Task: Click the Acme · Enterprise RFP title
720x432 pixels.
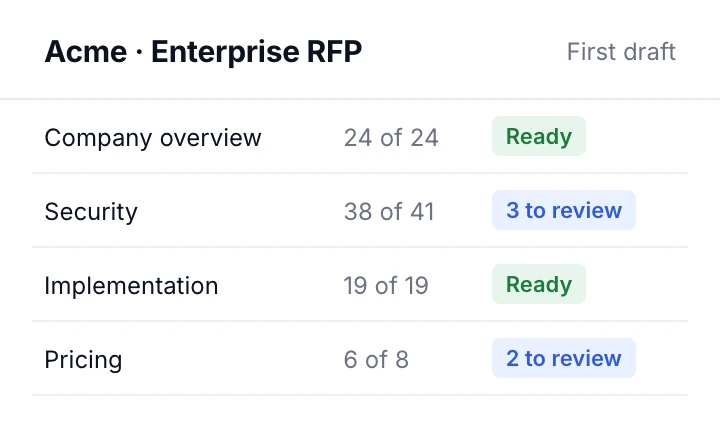Action: click(203, 51)
